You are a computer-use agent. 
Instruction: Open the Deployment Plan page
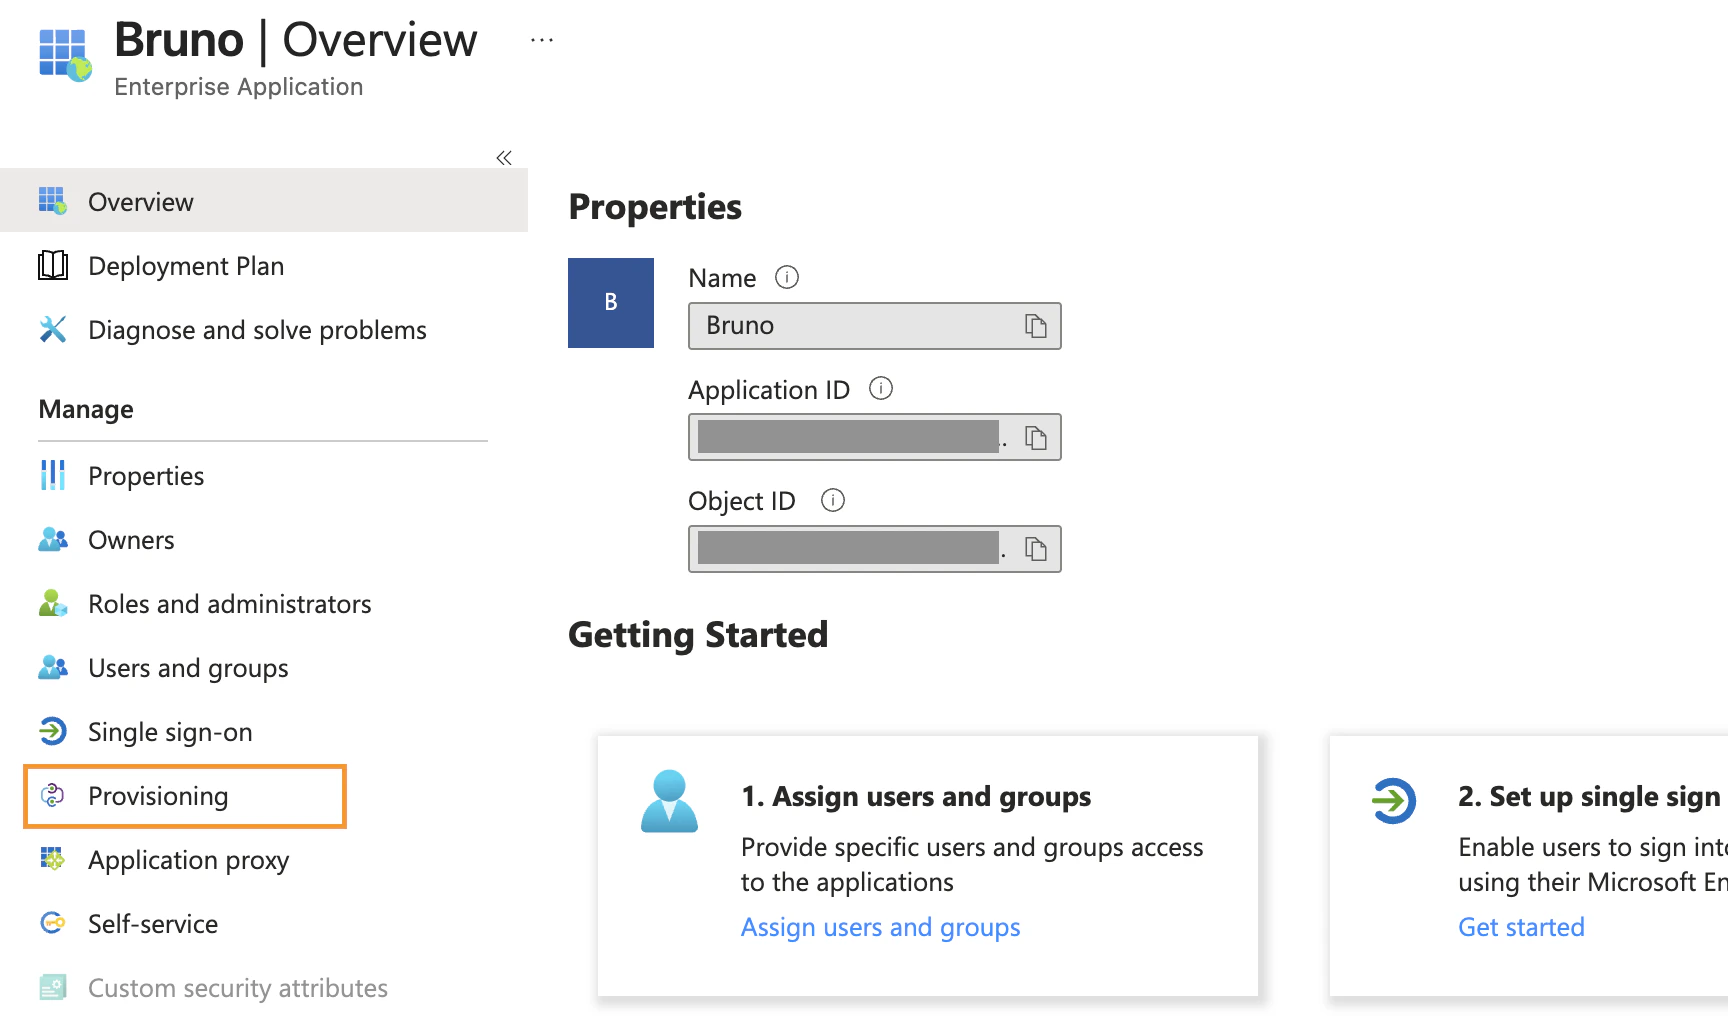186,265
